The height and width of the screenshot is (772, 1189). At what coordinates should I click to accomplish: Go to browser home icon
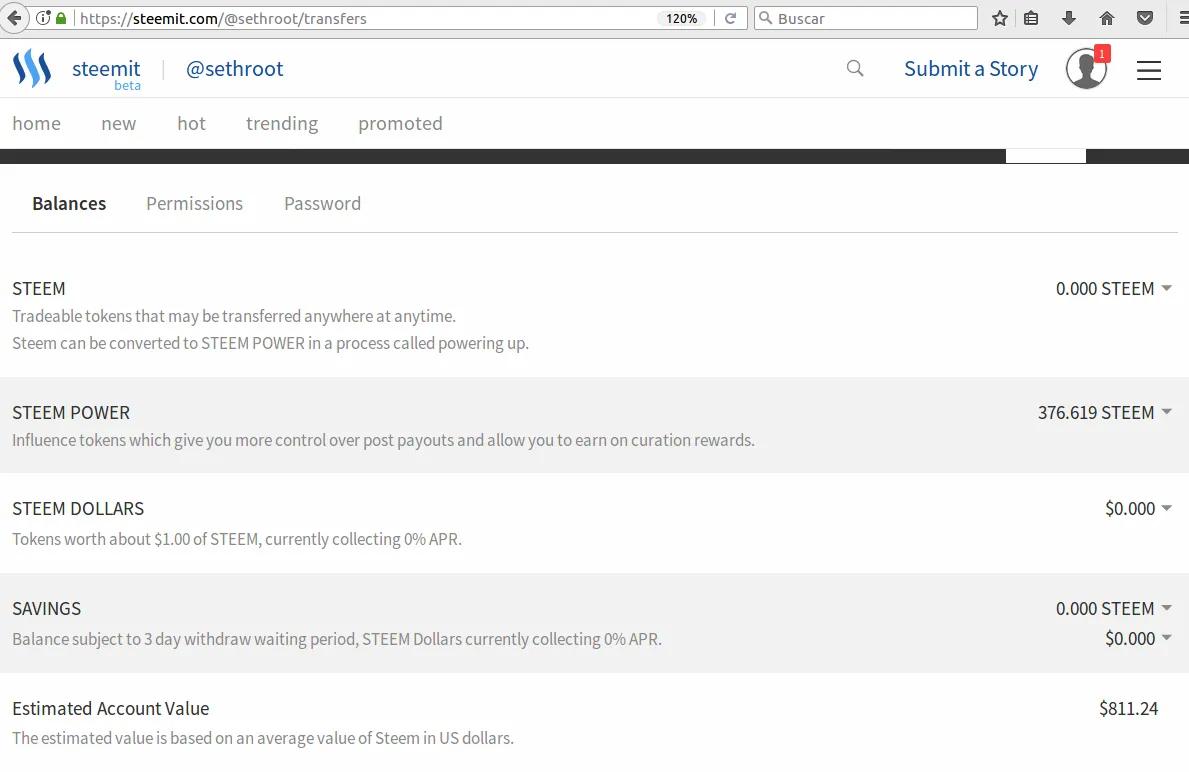coord(1107,18)
